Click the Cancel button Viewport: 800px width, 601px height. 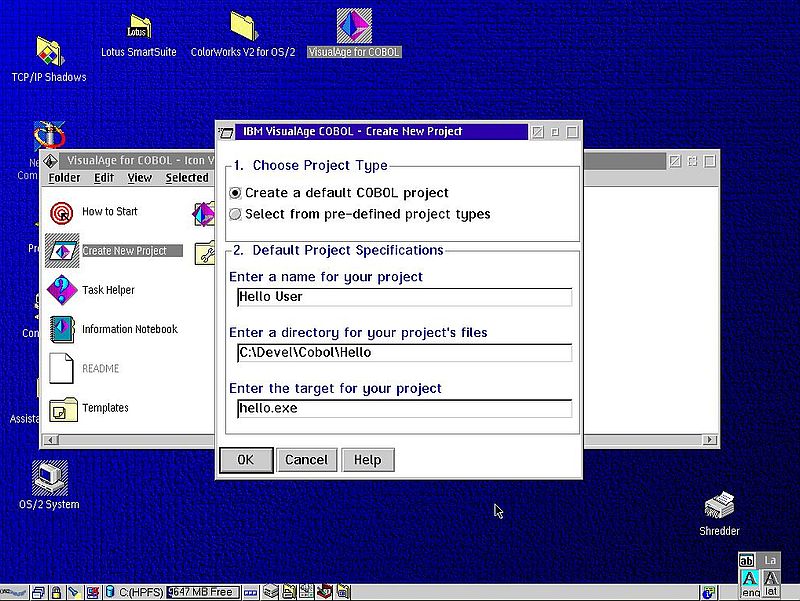(x=306, y=460)
